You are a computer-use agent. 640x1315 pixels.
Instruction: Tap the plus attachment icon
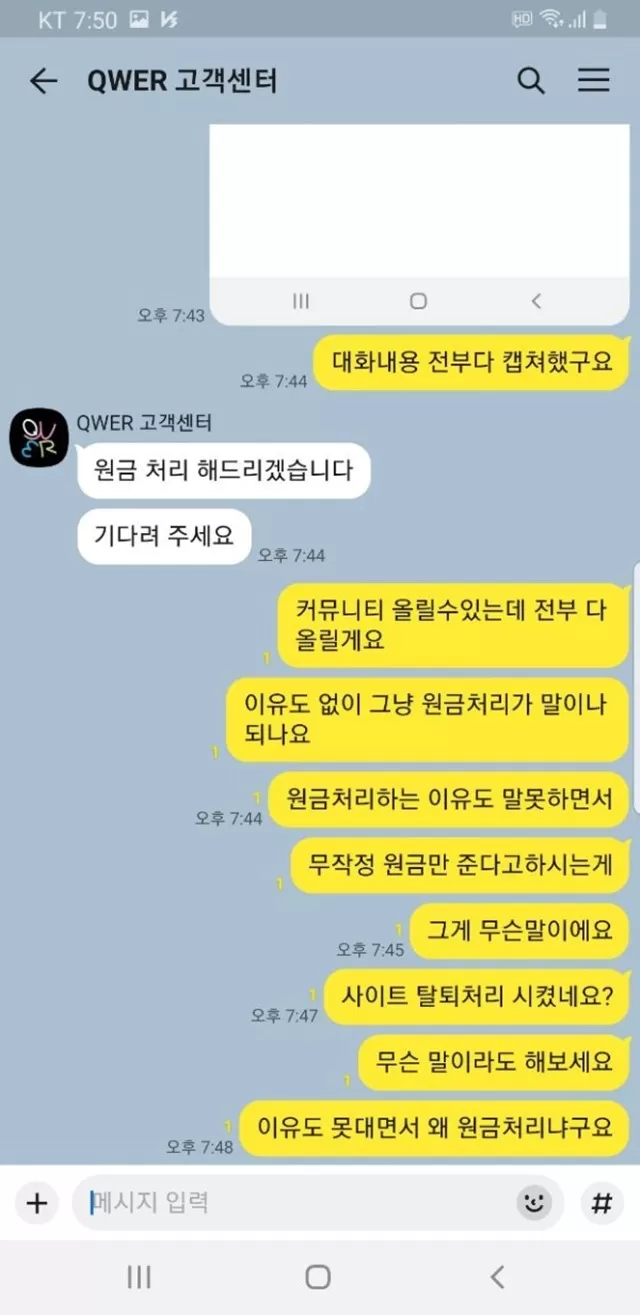(36, 1202)
